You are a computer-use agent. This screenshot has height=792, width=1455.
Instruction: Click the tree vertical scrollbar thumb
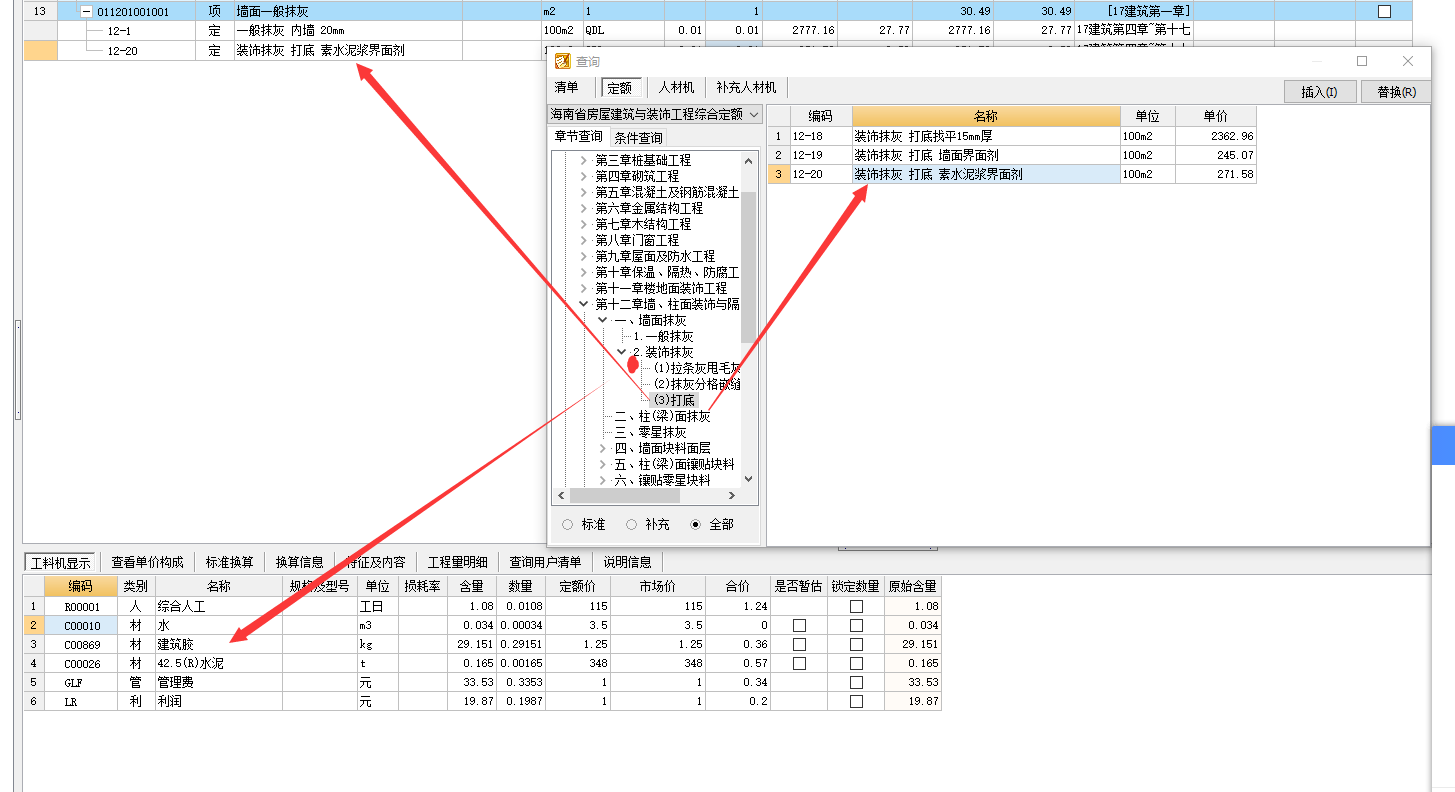pyautogui.click(x=749, y=268)
